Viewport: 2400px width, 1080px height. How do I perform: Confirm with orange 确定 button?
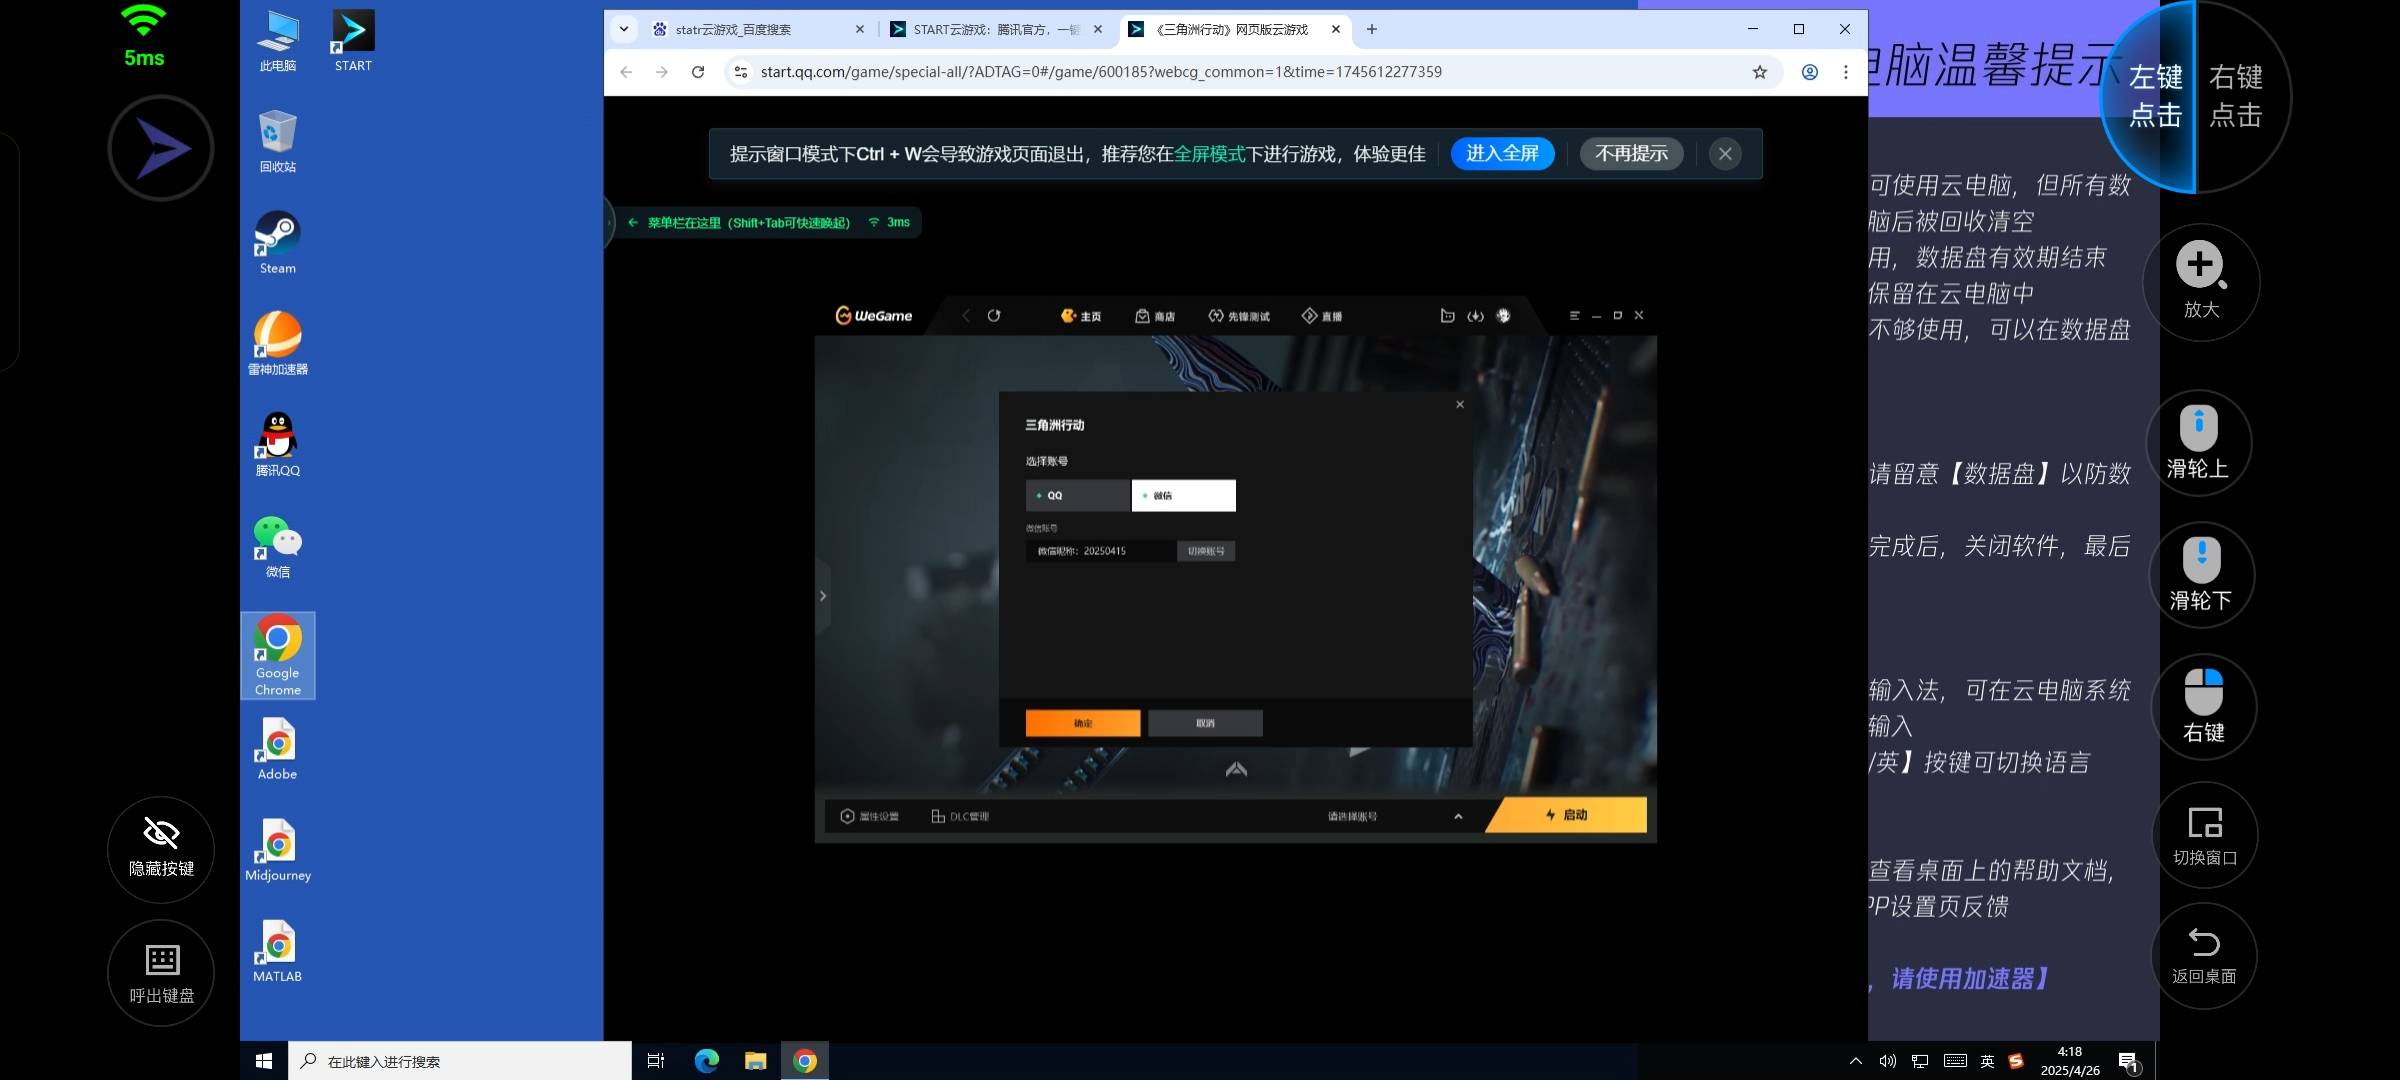click(x=1083, y=723)
